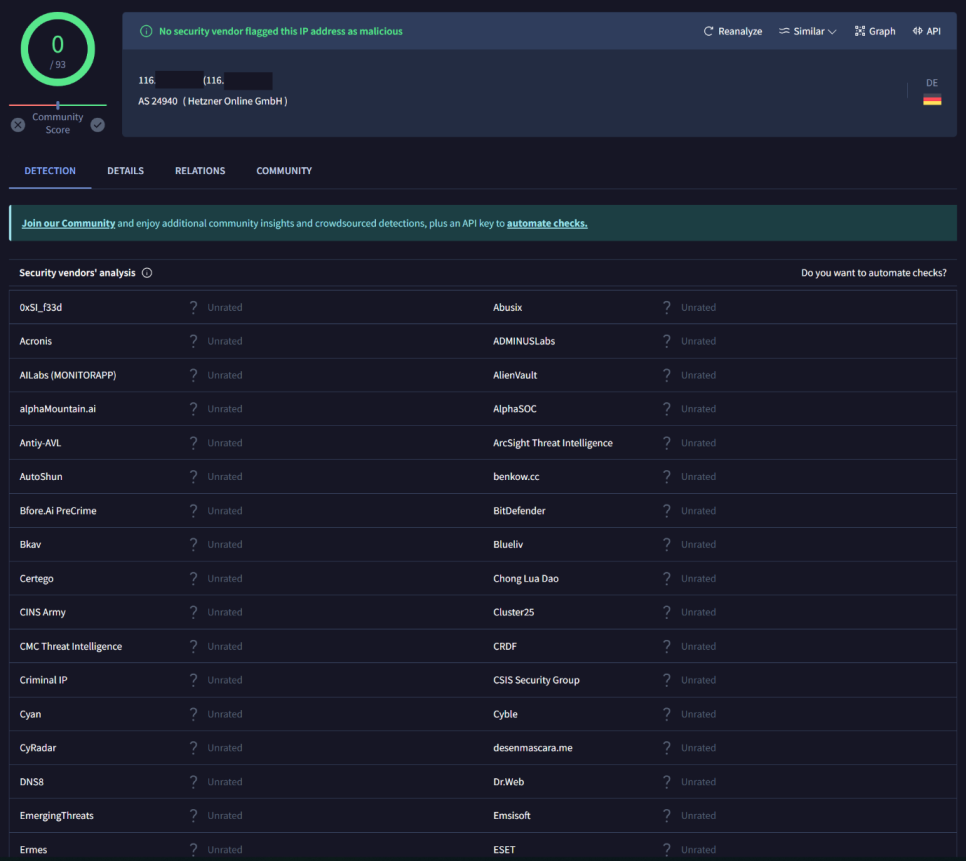The height and width of the screenshot is (861, 966).
Task: Click question mark icon in Abusix row
Action: [667, 307]
